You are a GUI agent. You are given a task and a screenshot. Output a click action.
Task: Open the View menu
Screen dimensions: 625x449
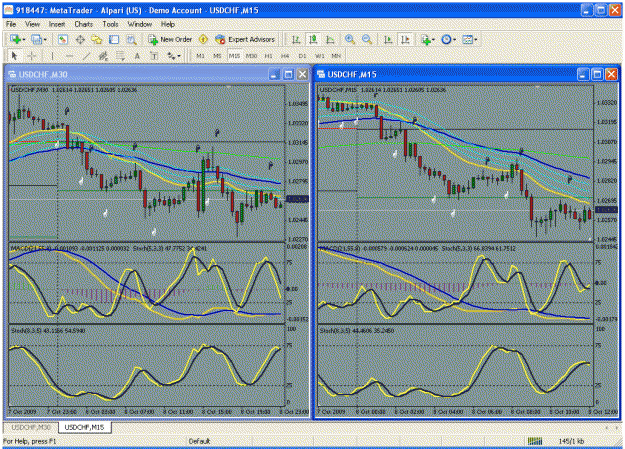[x=32, y=24]
